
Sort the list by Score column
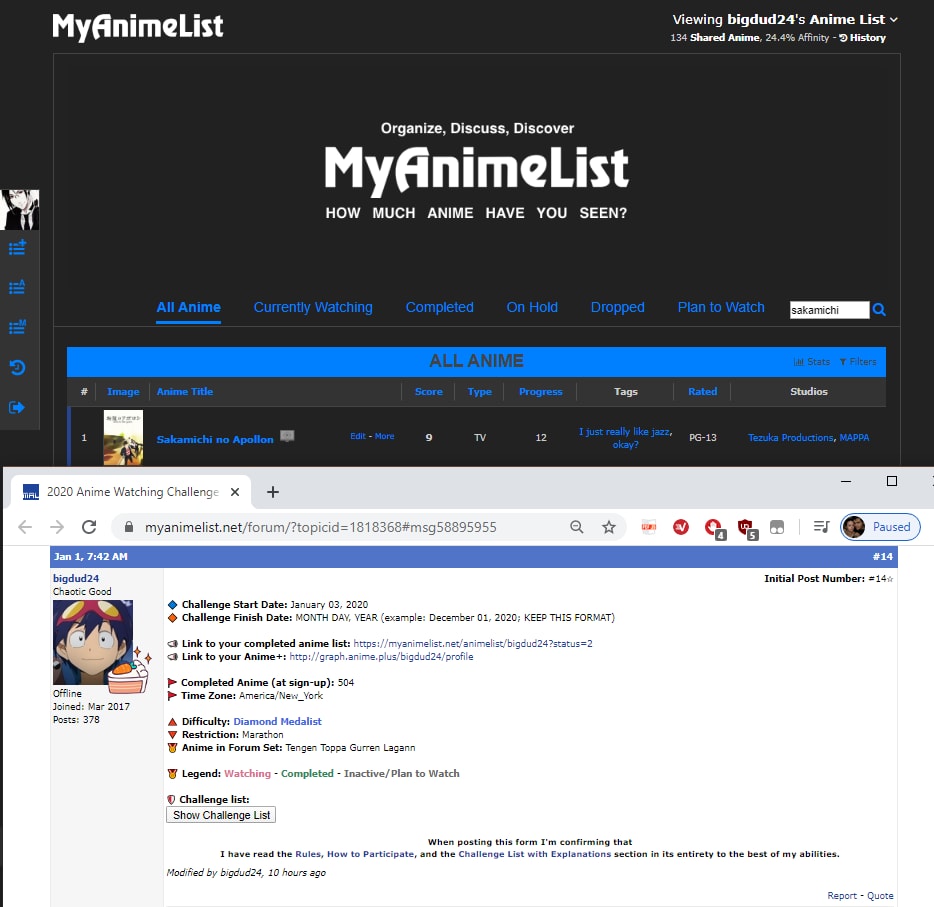point(429,392)
